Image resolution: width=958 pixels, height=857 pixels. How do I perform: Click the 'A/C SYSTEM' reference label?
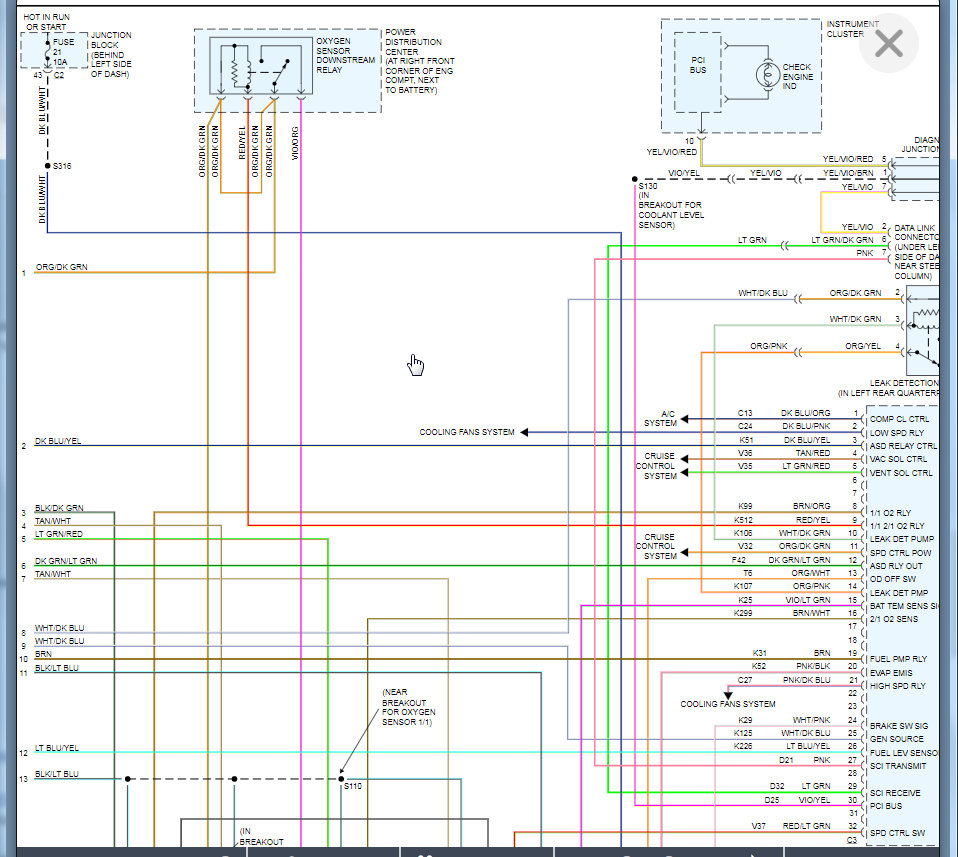(660, 418)
